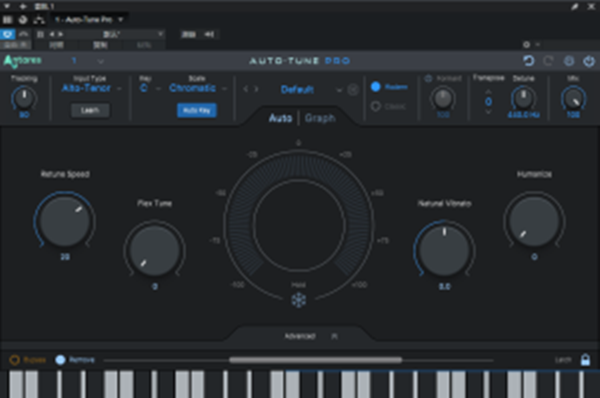600x398 pixels.
Task: Click the host copy button beside sidechain
Action: (x=188, y=34)
